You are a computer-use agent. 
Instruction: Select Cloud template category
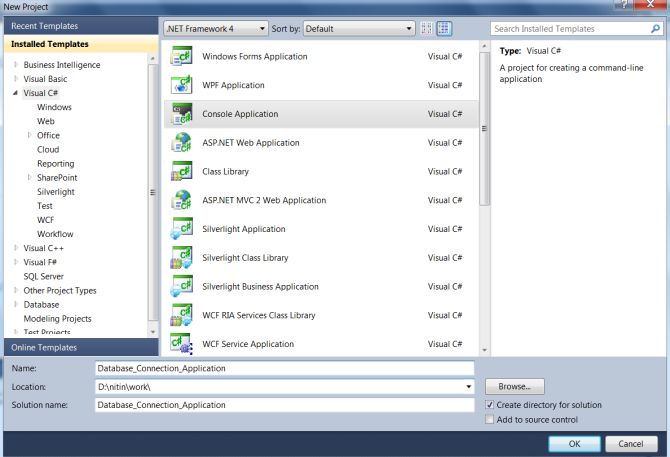pos(48,149)
